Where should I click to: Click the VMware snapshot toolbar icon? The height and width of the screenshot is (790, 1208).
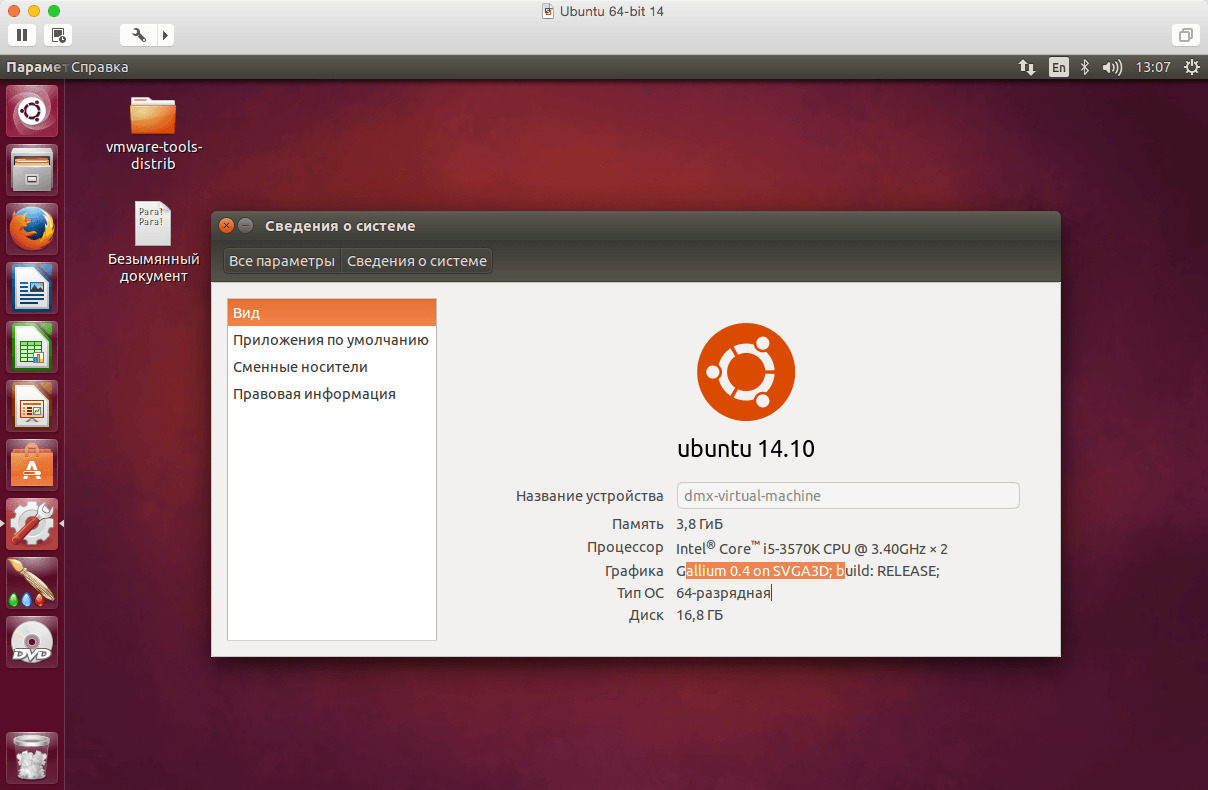pos(59,35)
